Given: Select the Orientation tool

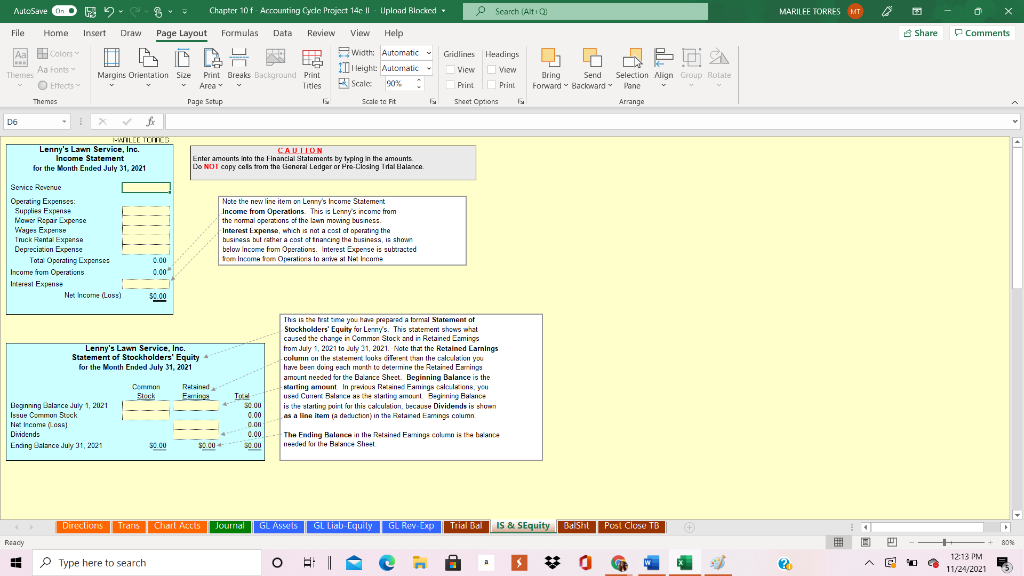Looking at the screenshot, I should coord(149,68).
